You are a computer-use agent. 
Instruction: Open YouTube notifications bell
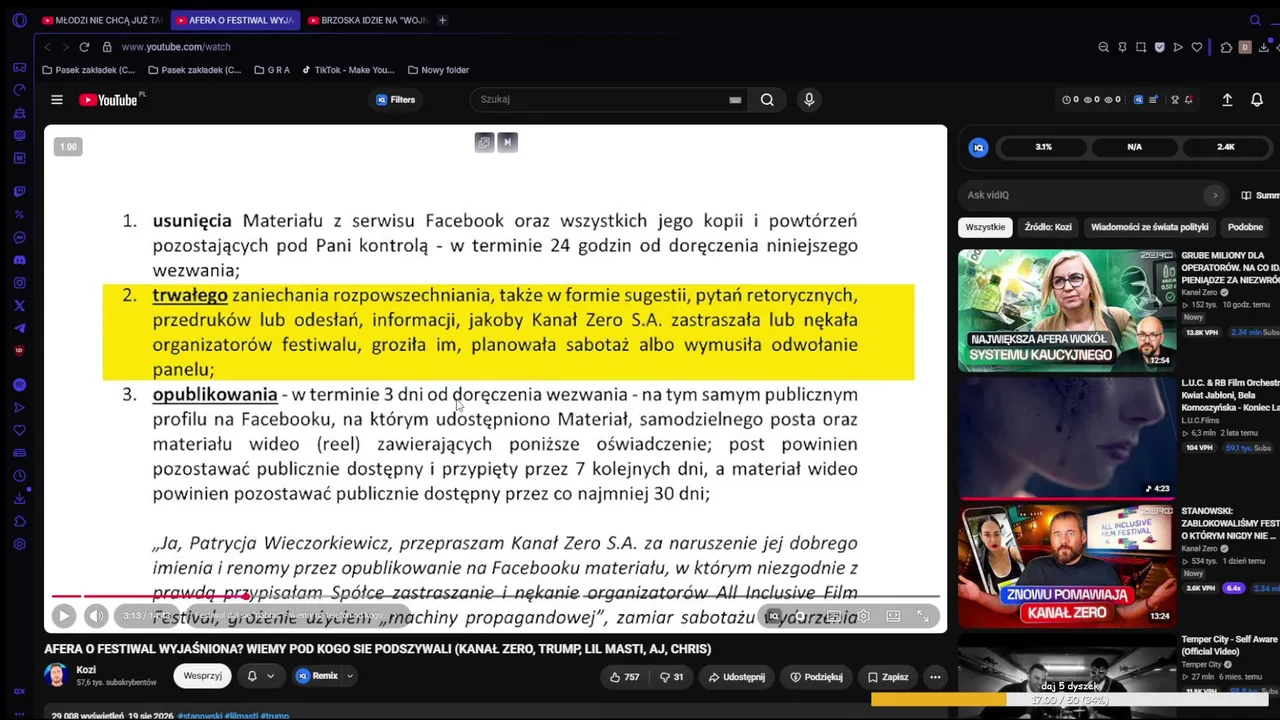1257,100
